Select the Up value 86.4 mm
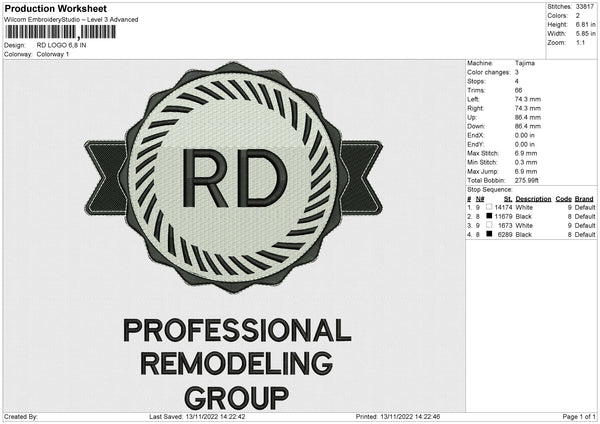The image size is (600, 424). (x=528, y=117)
